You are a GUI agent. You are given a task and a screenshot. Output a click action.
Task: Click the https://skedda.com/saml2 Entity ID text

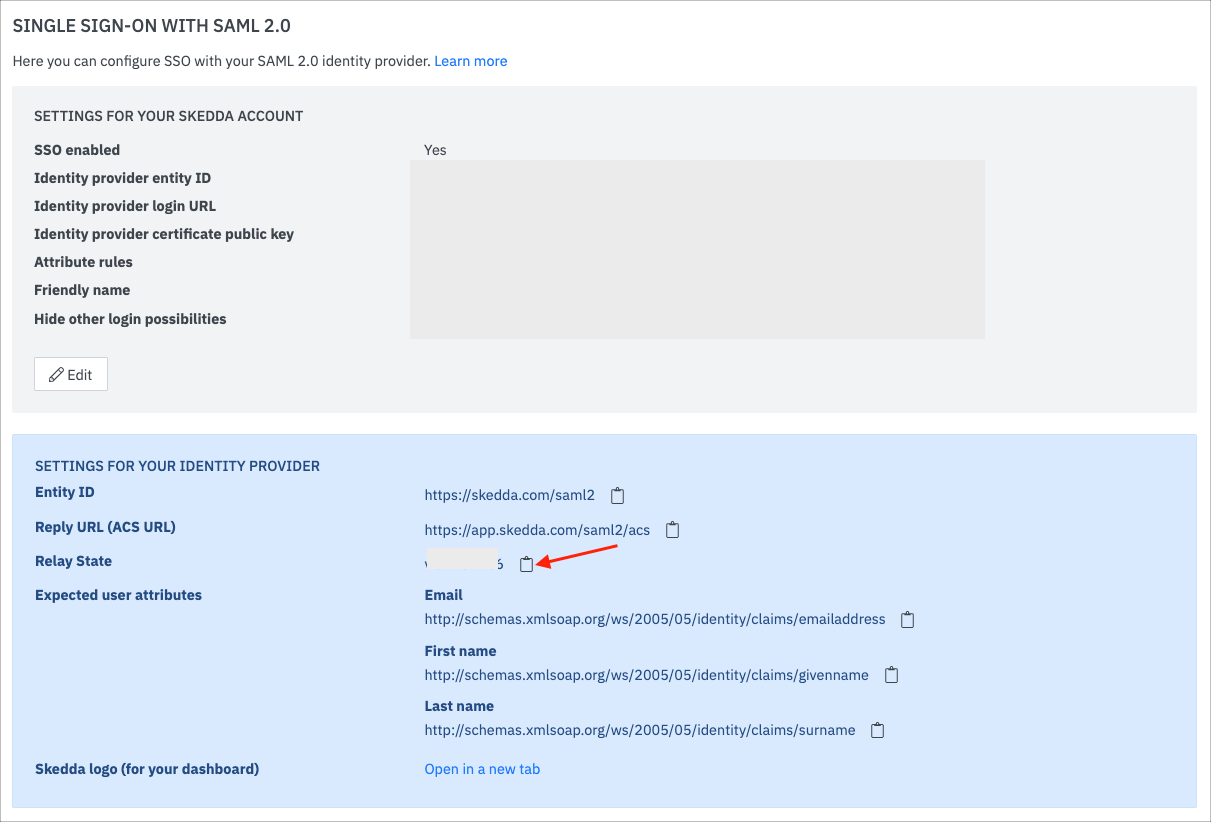click(509, 495)
